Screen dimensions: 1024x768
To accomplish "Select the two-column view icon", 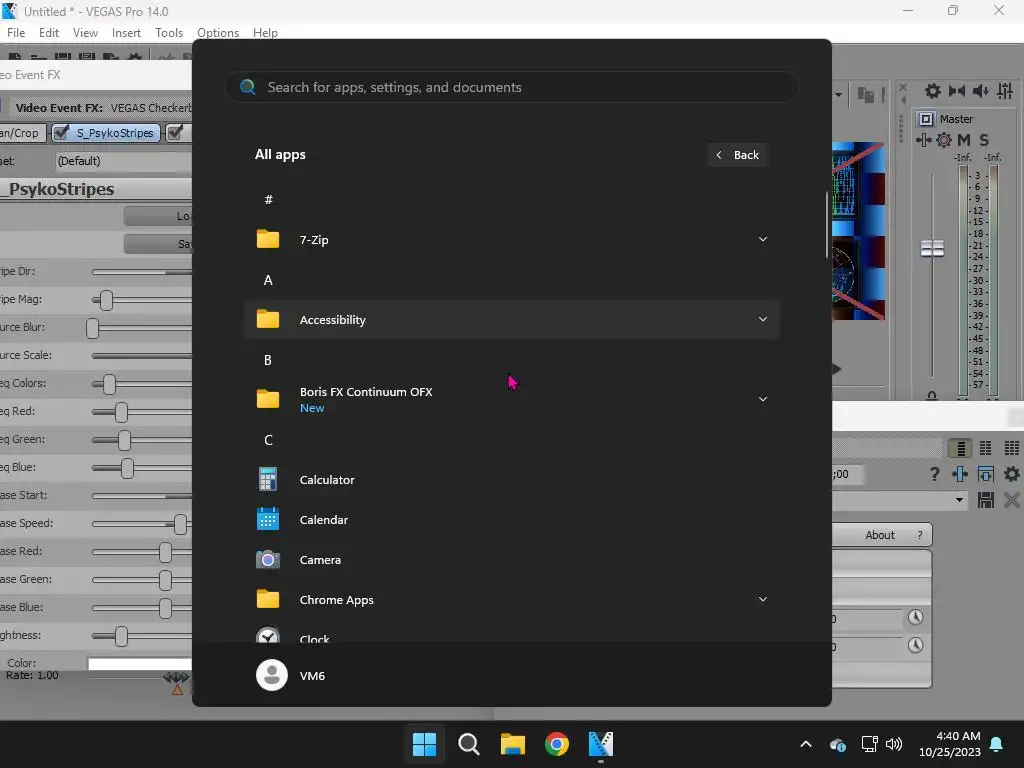I will [x=985, y=448].
